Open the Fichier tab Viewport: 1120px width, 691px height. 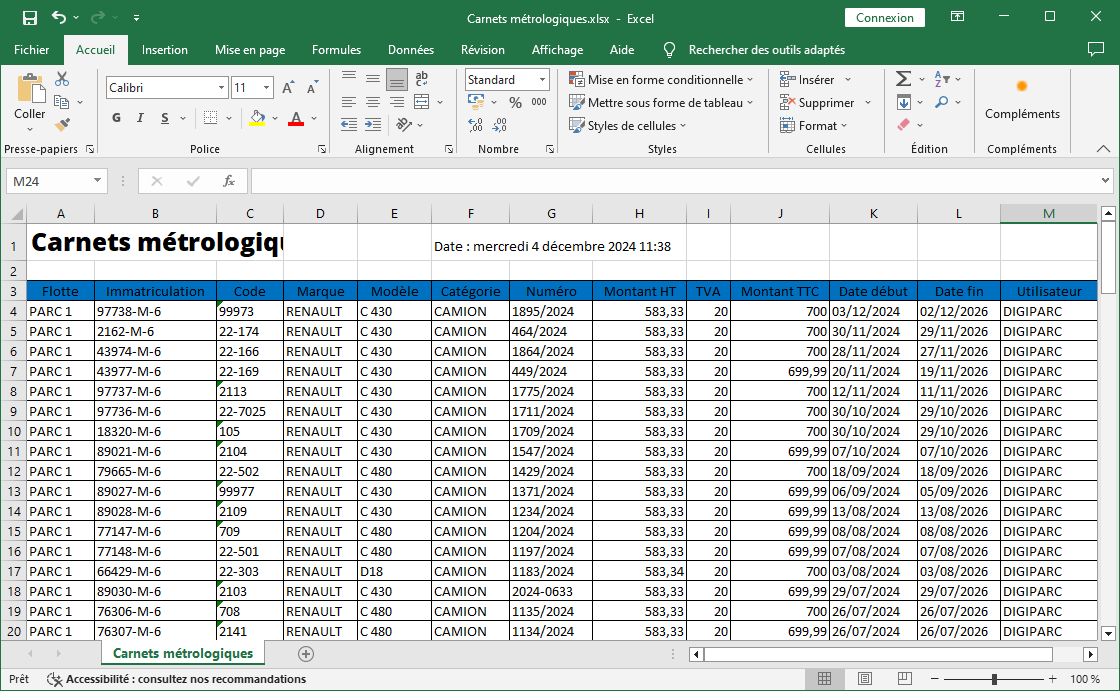(x=31, y=49)
